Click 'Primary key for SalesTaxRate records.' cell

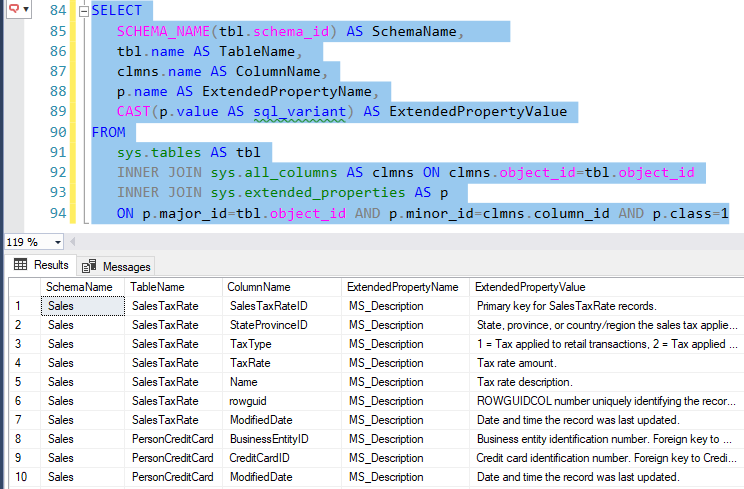(x=606, y=306)
